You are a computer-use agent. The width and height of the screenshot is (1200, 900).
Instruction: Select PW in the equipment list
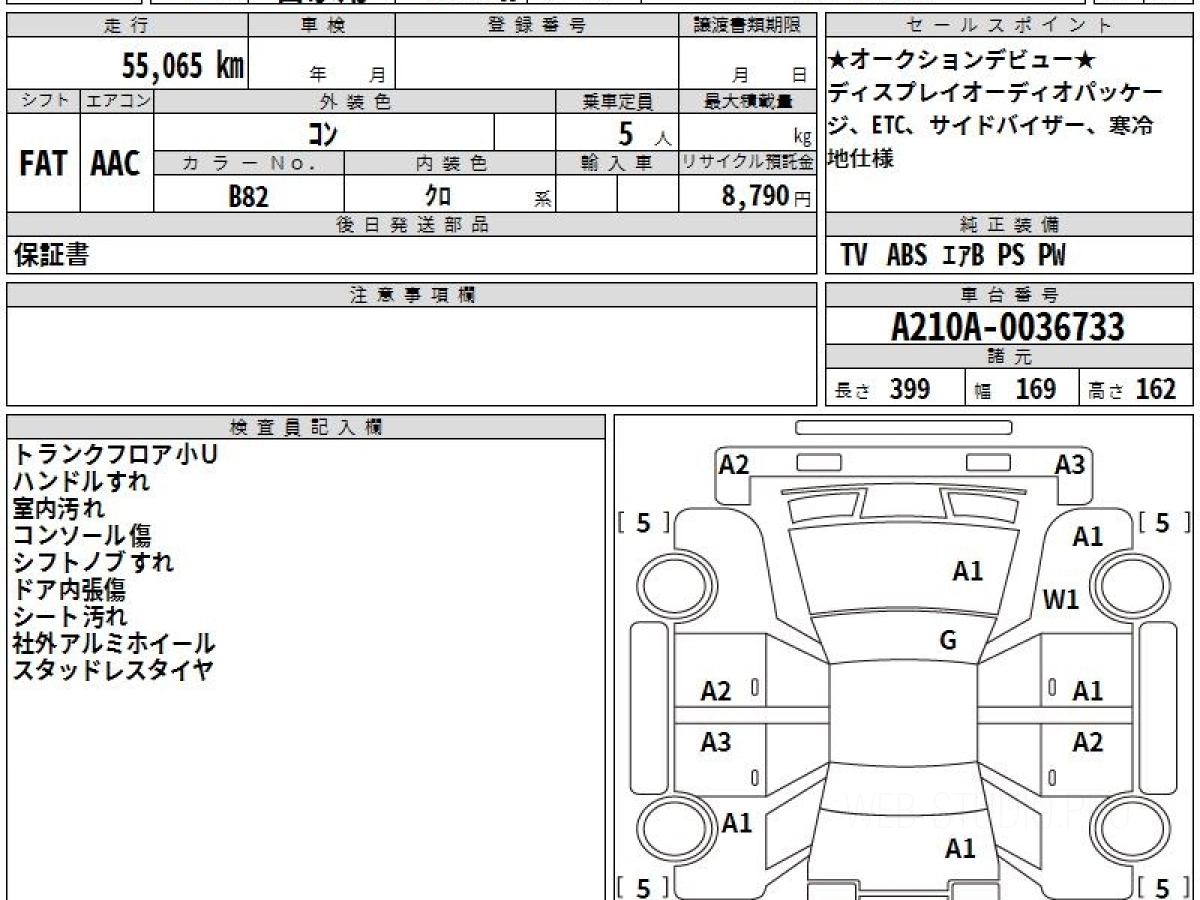click(x=1051, y=255)
